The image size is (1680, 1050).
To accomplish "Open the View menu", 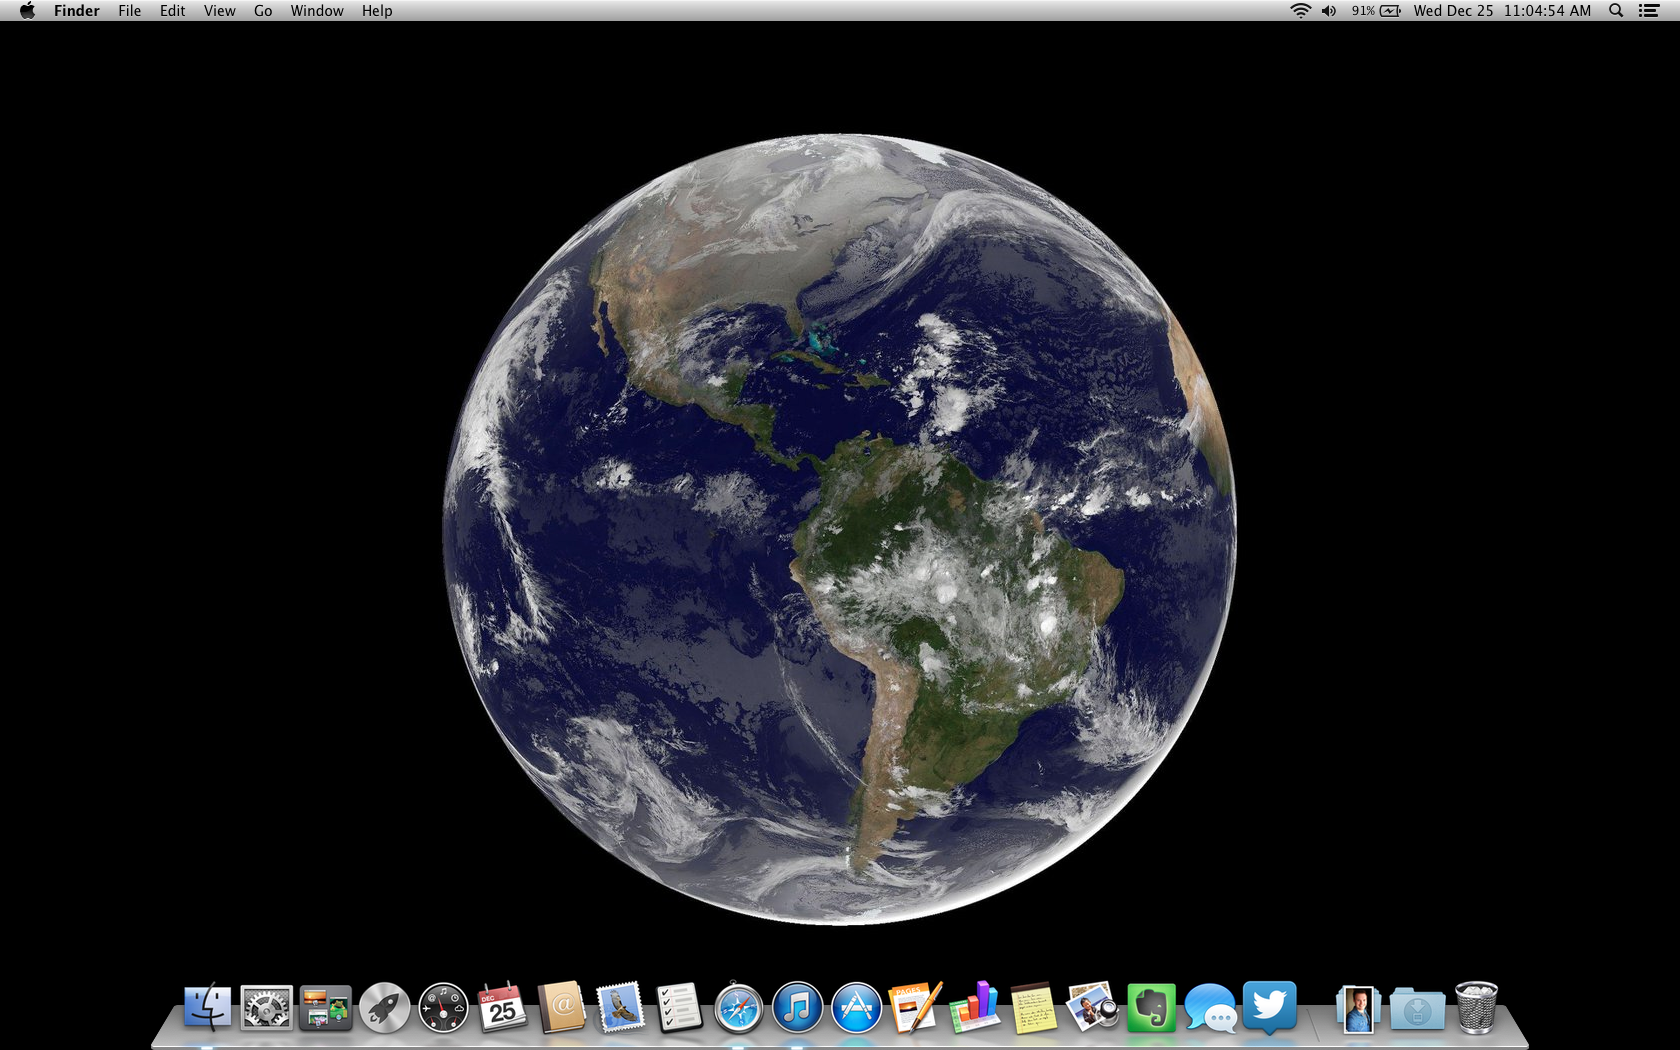I will point(220,11).
